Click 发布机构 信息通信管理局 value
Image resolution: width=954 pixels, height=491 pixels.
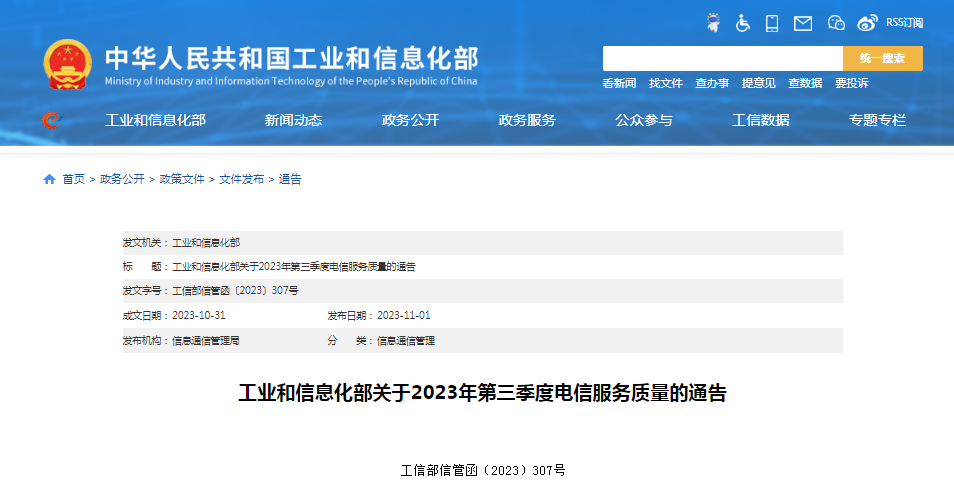206,341
